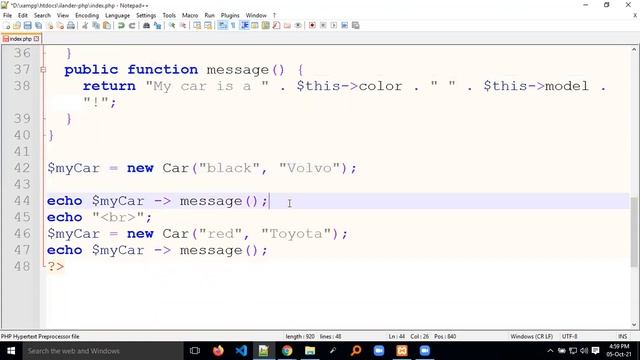The height and width of the screenshot is (360, 640).
Task: Click line number 42 in margin
Action: pyautogui.click(x=22, y=168)
